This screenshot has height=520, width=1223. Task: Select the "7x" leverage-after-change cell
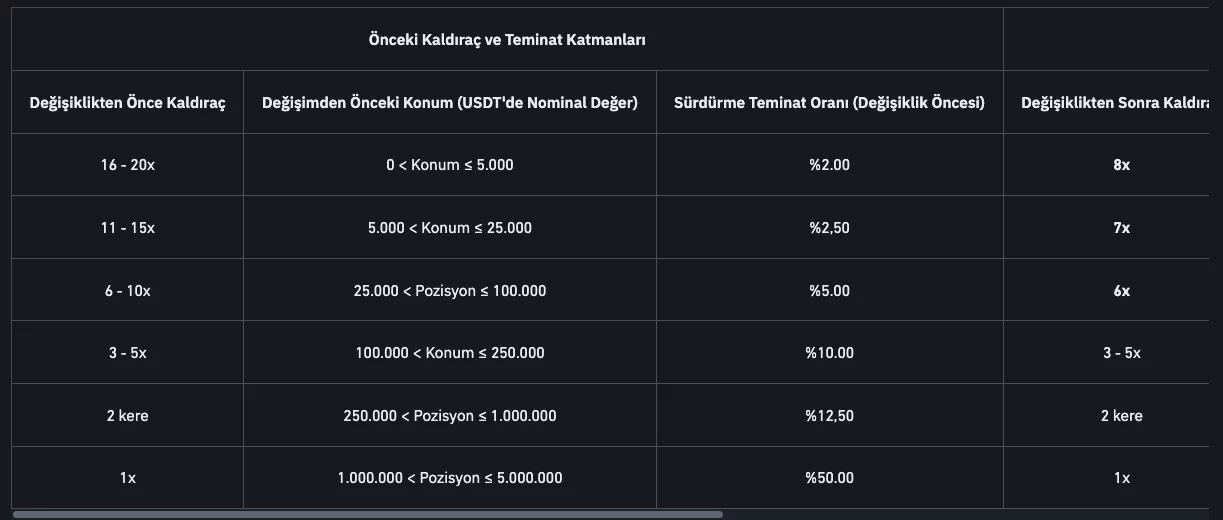point(1121,228)
